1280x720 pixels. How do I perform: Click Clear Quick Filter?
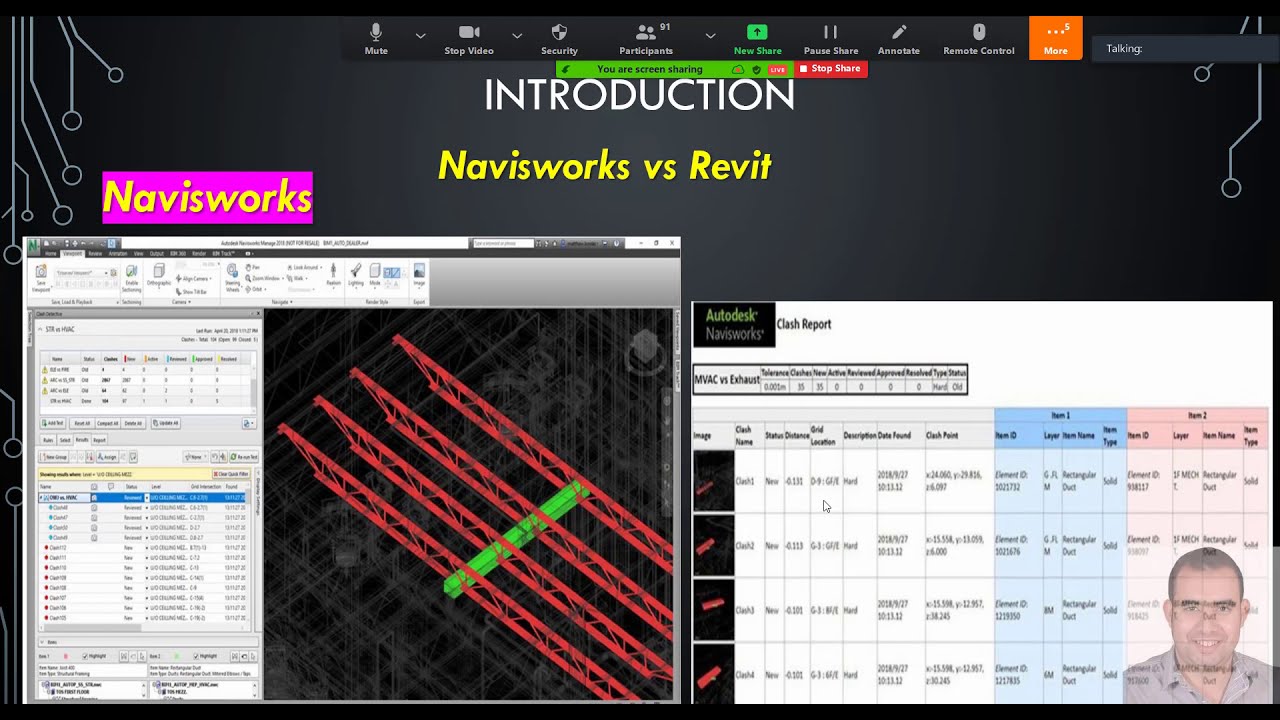(x=231, y=474)
